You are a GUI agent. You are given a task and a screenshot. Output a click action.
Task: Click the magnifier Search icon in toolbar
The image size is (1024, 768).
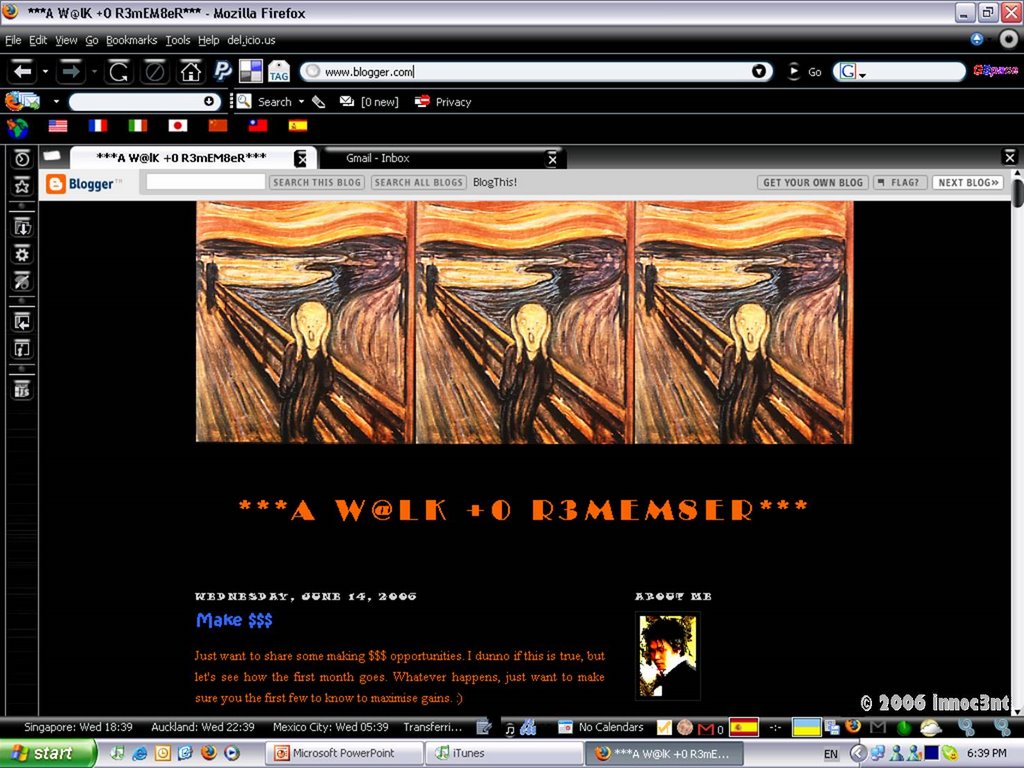(x=244, y=101)
